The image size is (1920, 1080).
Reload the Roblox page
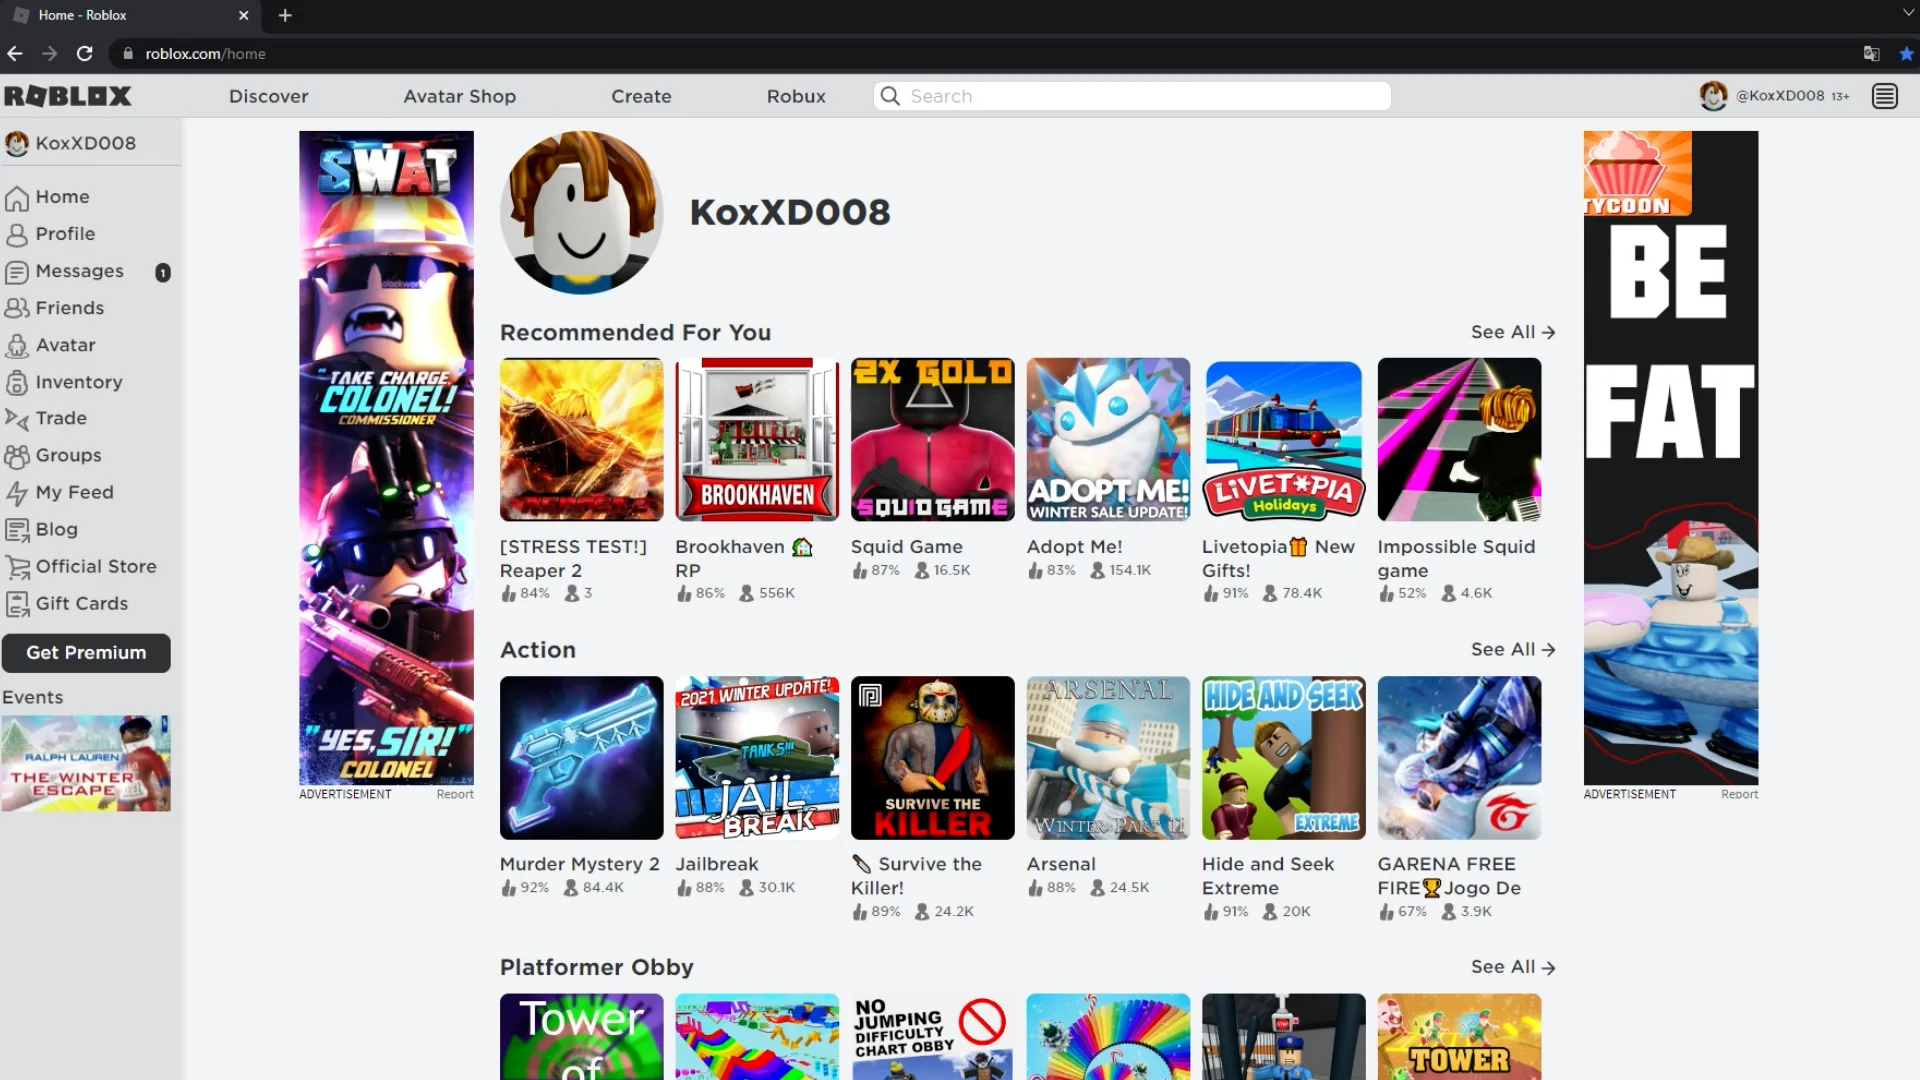(x=85, y=54)
